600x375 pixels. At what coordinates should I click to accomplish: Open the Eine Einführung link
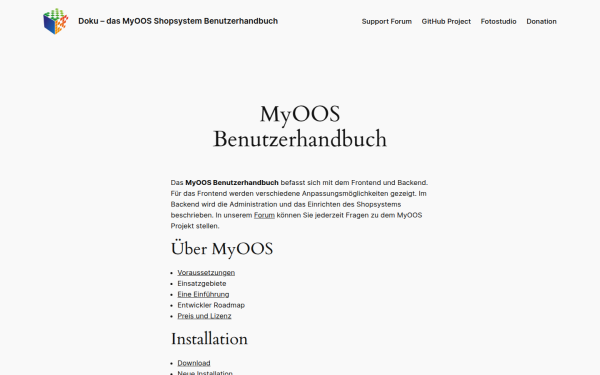(x=203, y=294)
